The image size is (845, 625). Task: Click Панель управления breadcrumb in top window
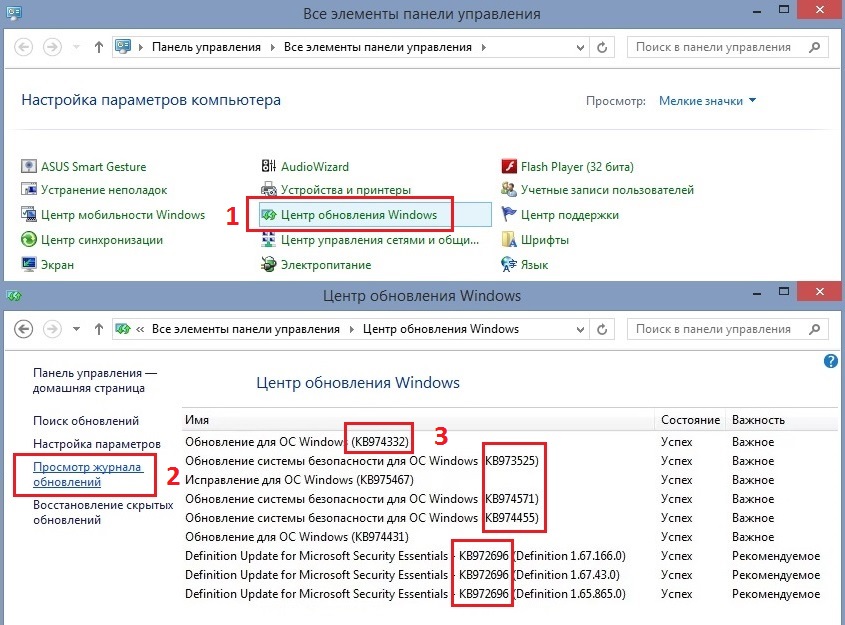pyautogui.click(x=206, y=47)
